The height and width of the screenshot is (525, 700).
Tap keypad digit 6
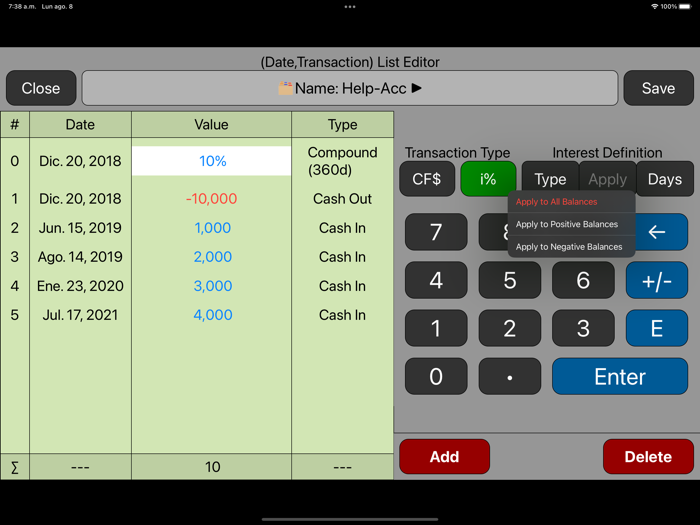(583, 280)
